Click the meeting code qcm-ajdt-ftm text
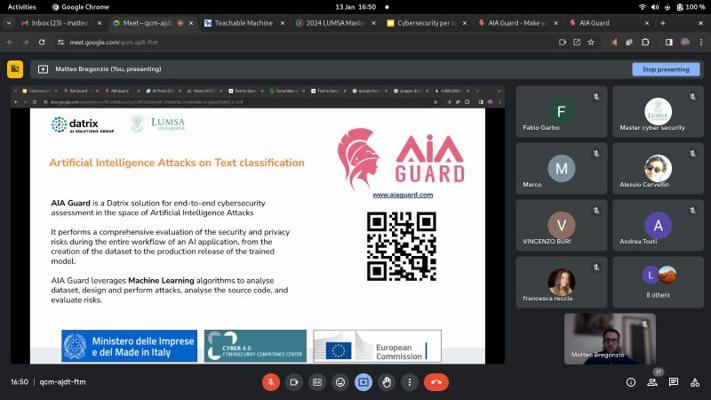Image resolution: width=711 pixels, height=400 pixels. coord(63,382)
